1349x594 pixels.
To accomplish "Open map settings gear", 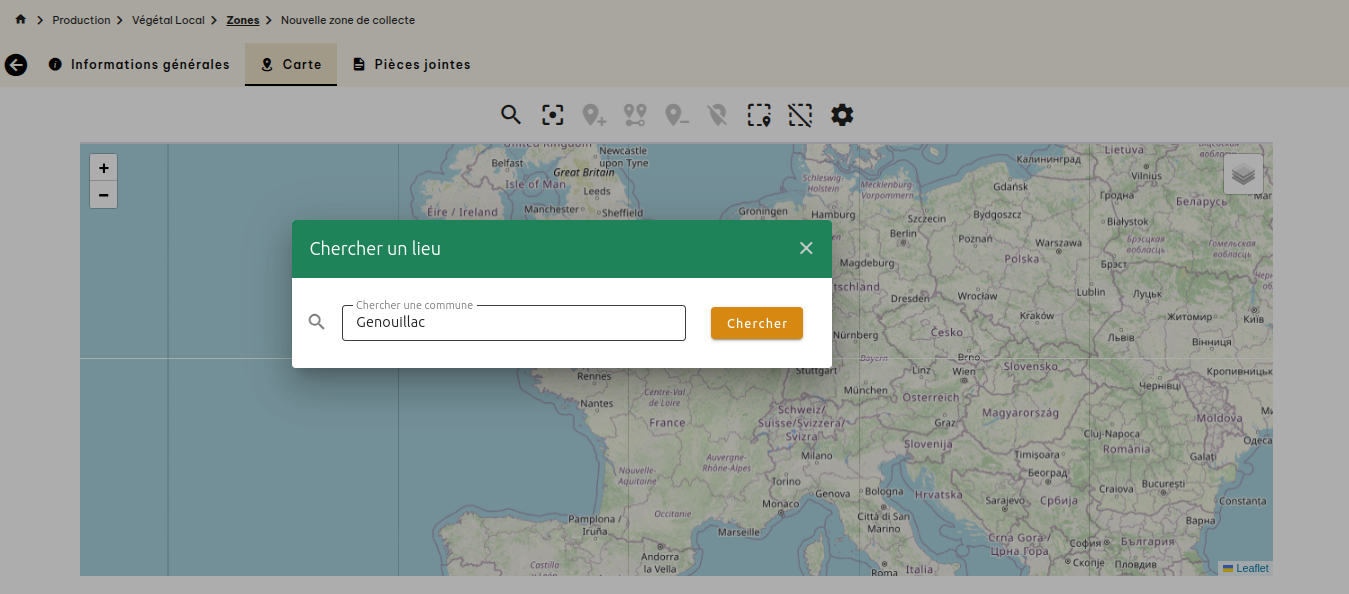I will point(842,115).
